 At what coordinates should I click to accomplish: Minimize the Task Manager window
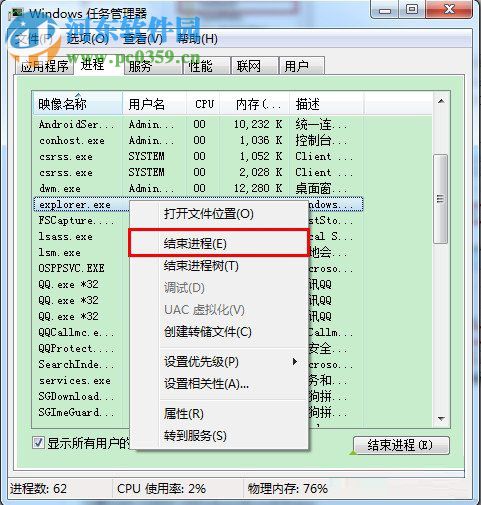(x=385, y=10)
